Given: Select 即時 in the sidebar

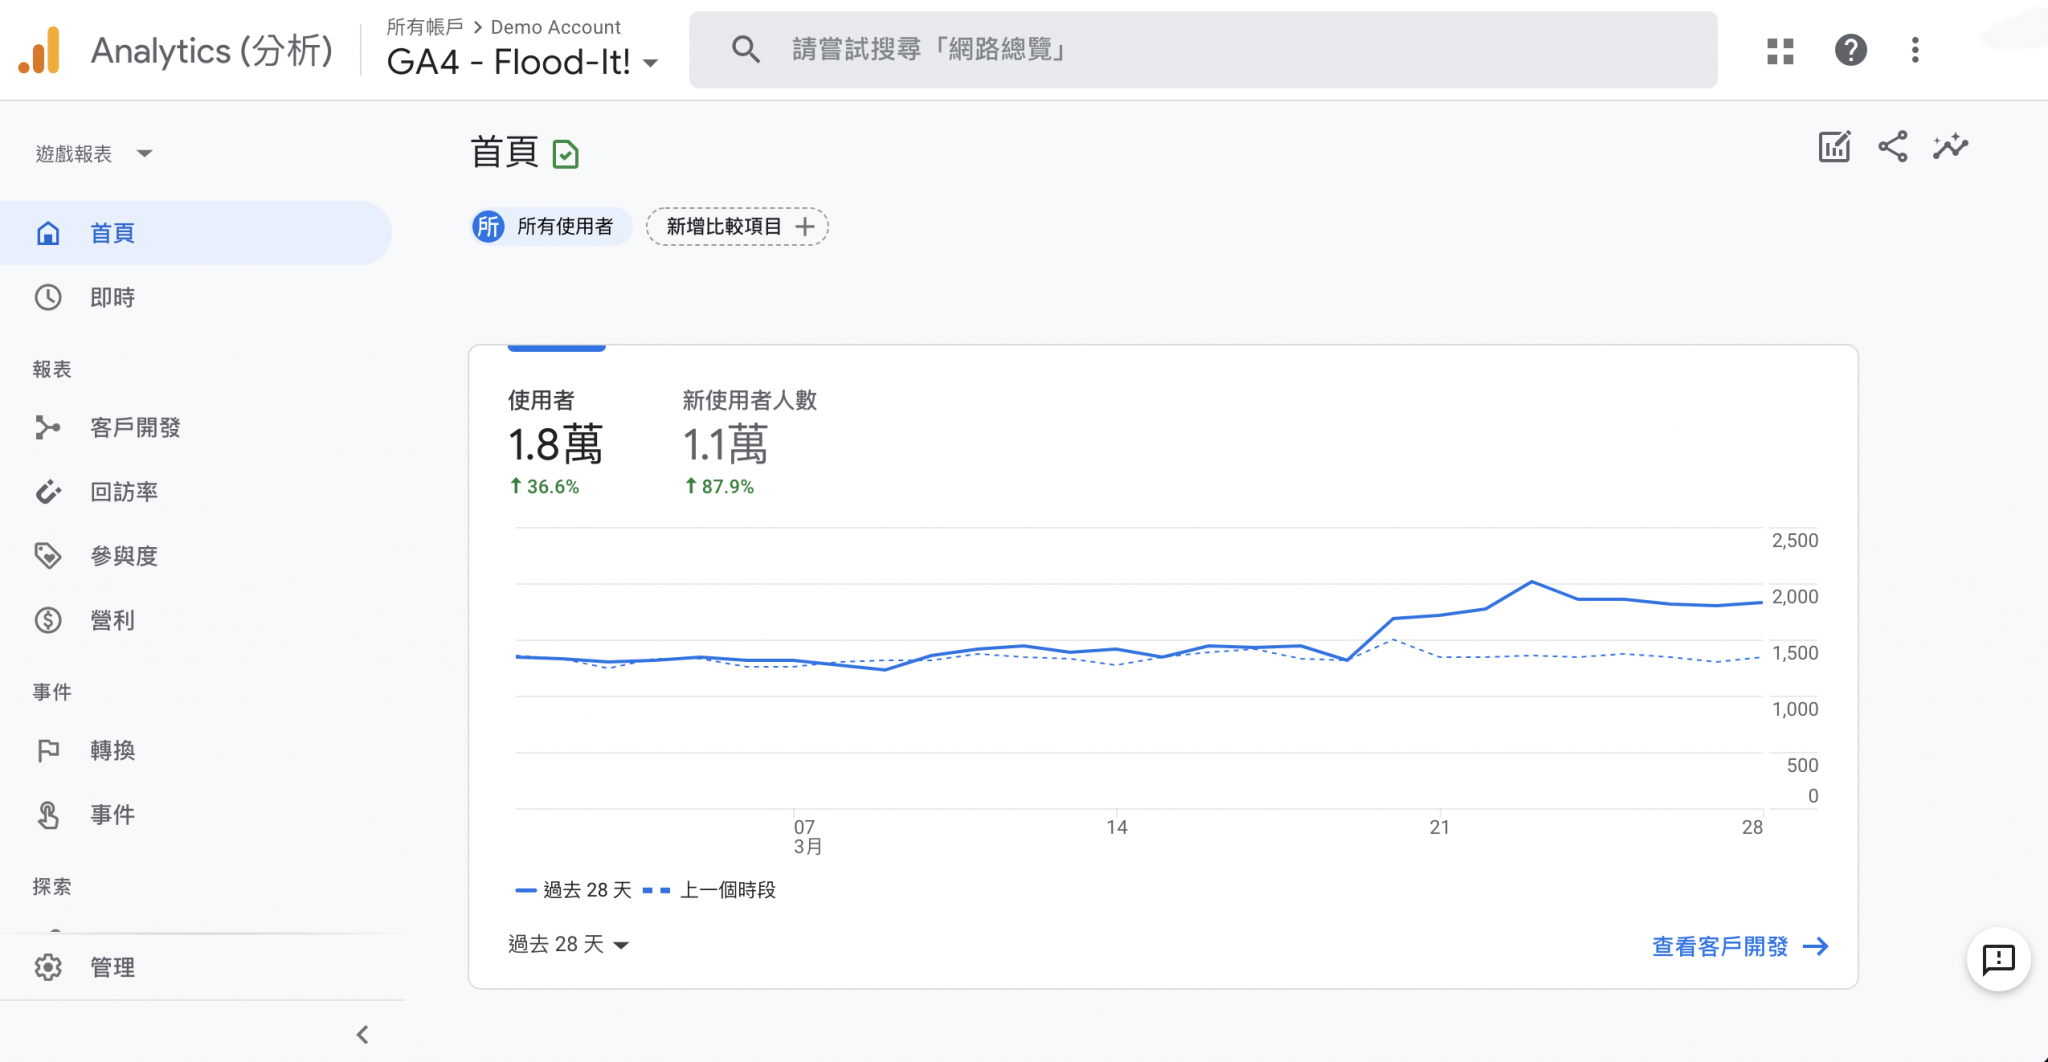Looking at the screenshot, I should pos(112,297).
